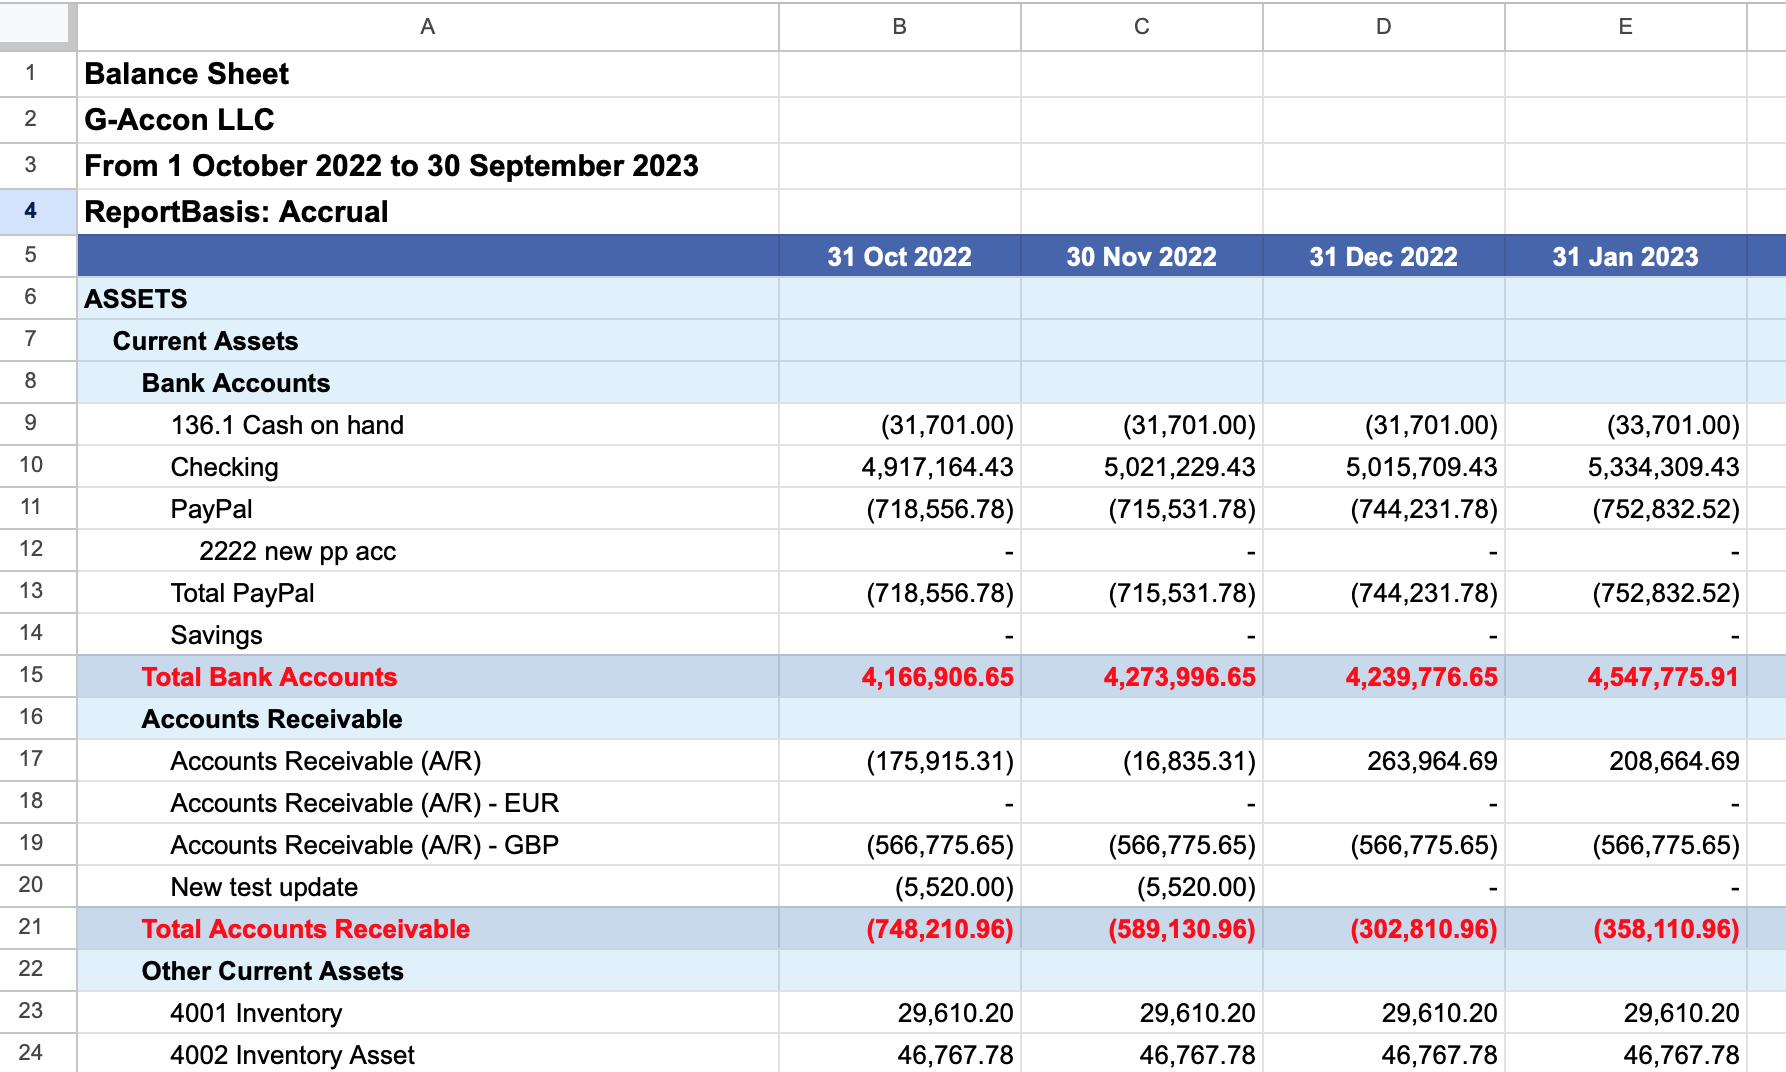
Task: Select column A header
Action: pyautogui.click(x=428, y=26)
